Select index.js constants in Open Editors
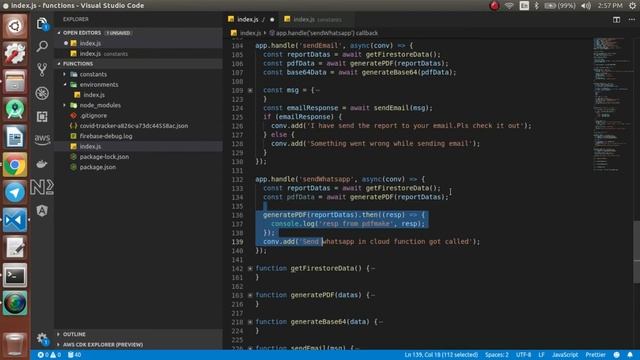This screenshot has height=360, width=640. pos(139,54)
